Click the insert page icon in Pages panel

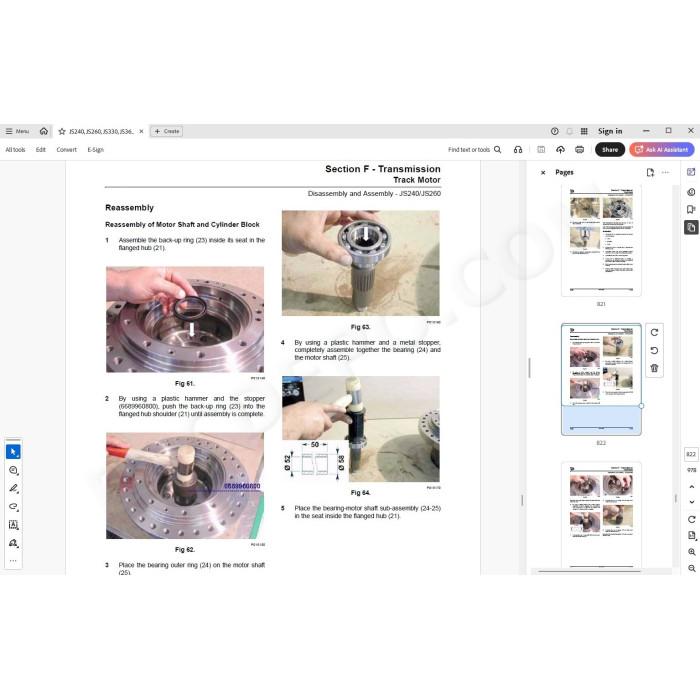coord(650,172)
